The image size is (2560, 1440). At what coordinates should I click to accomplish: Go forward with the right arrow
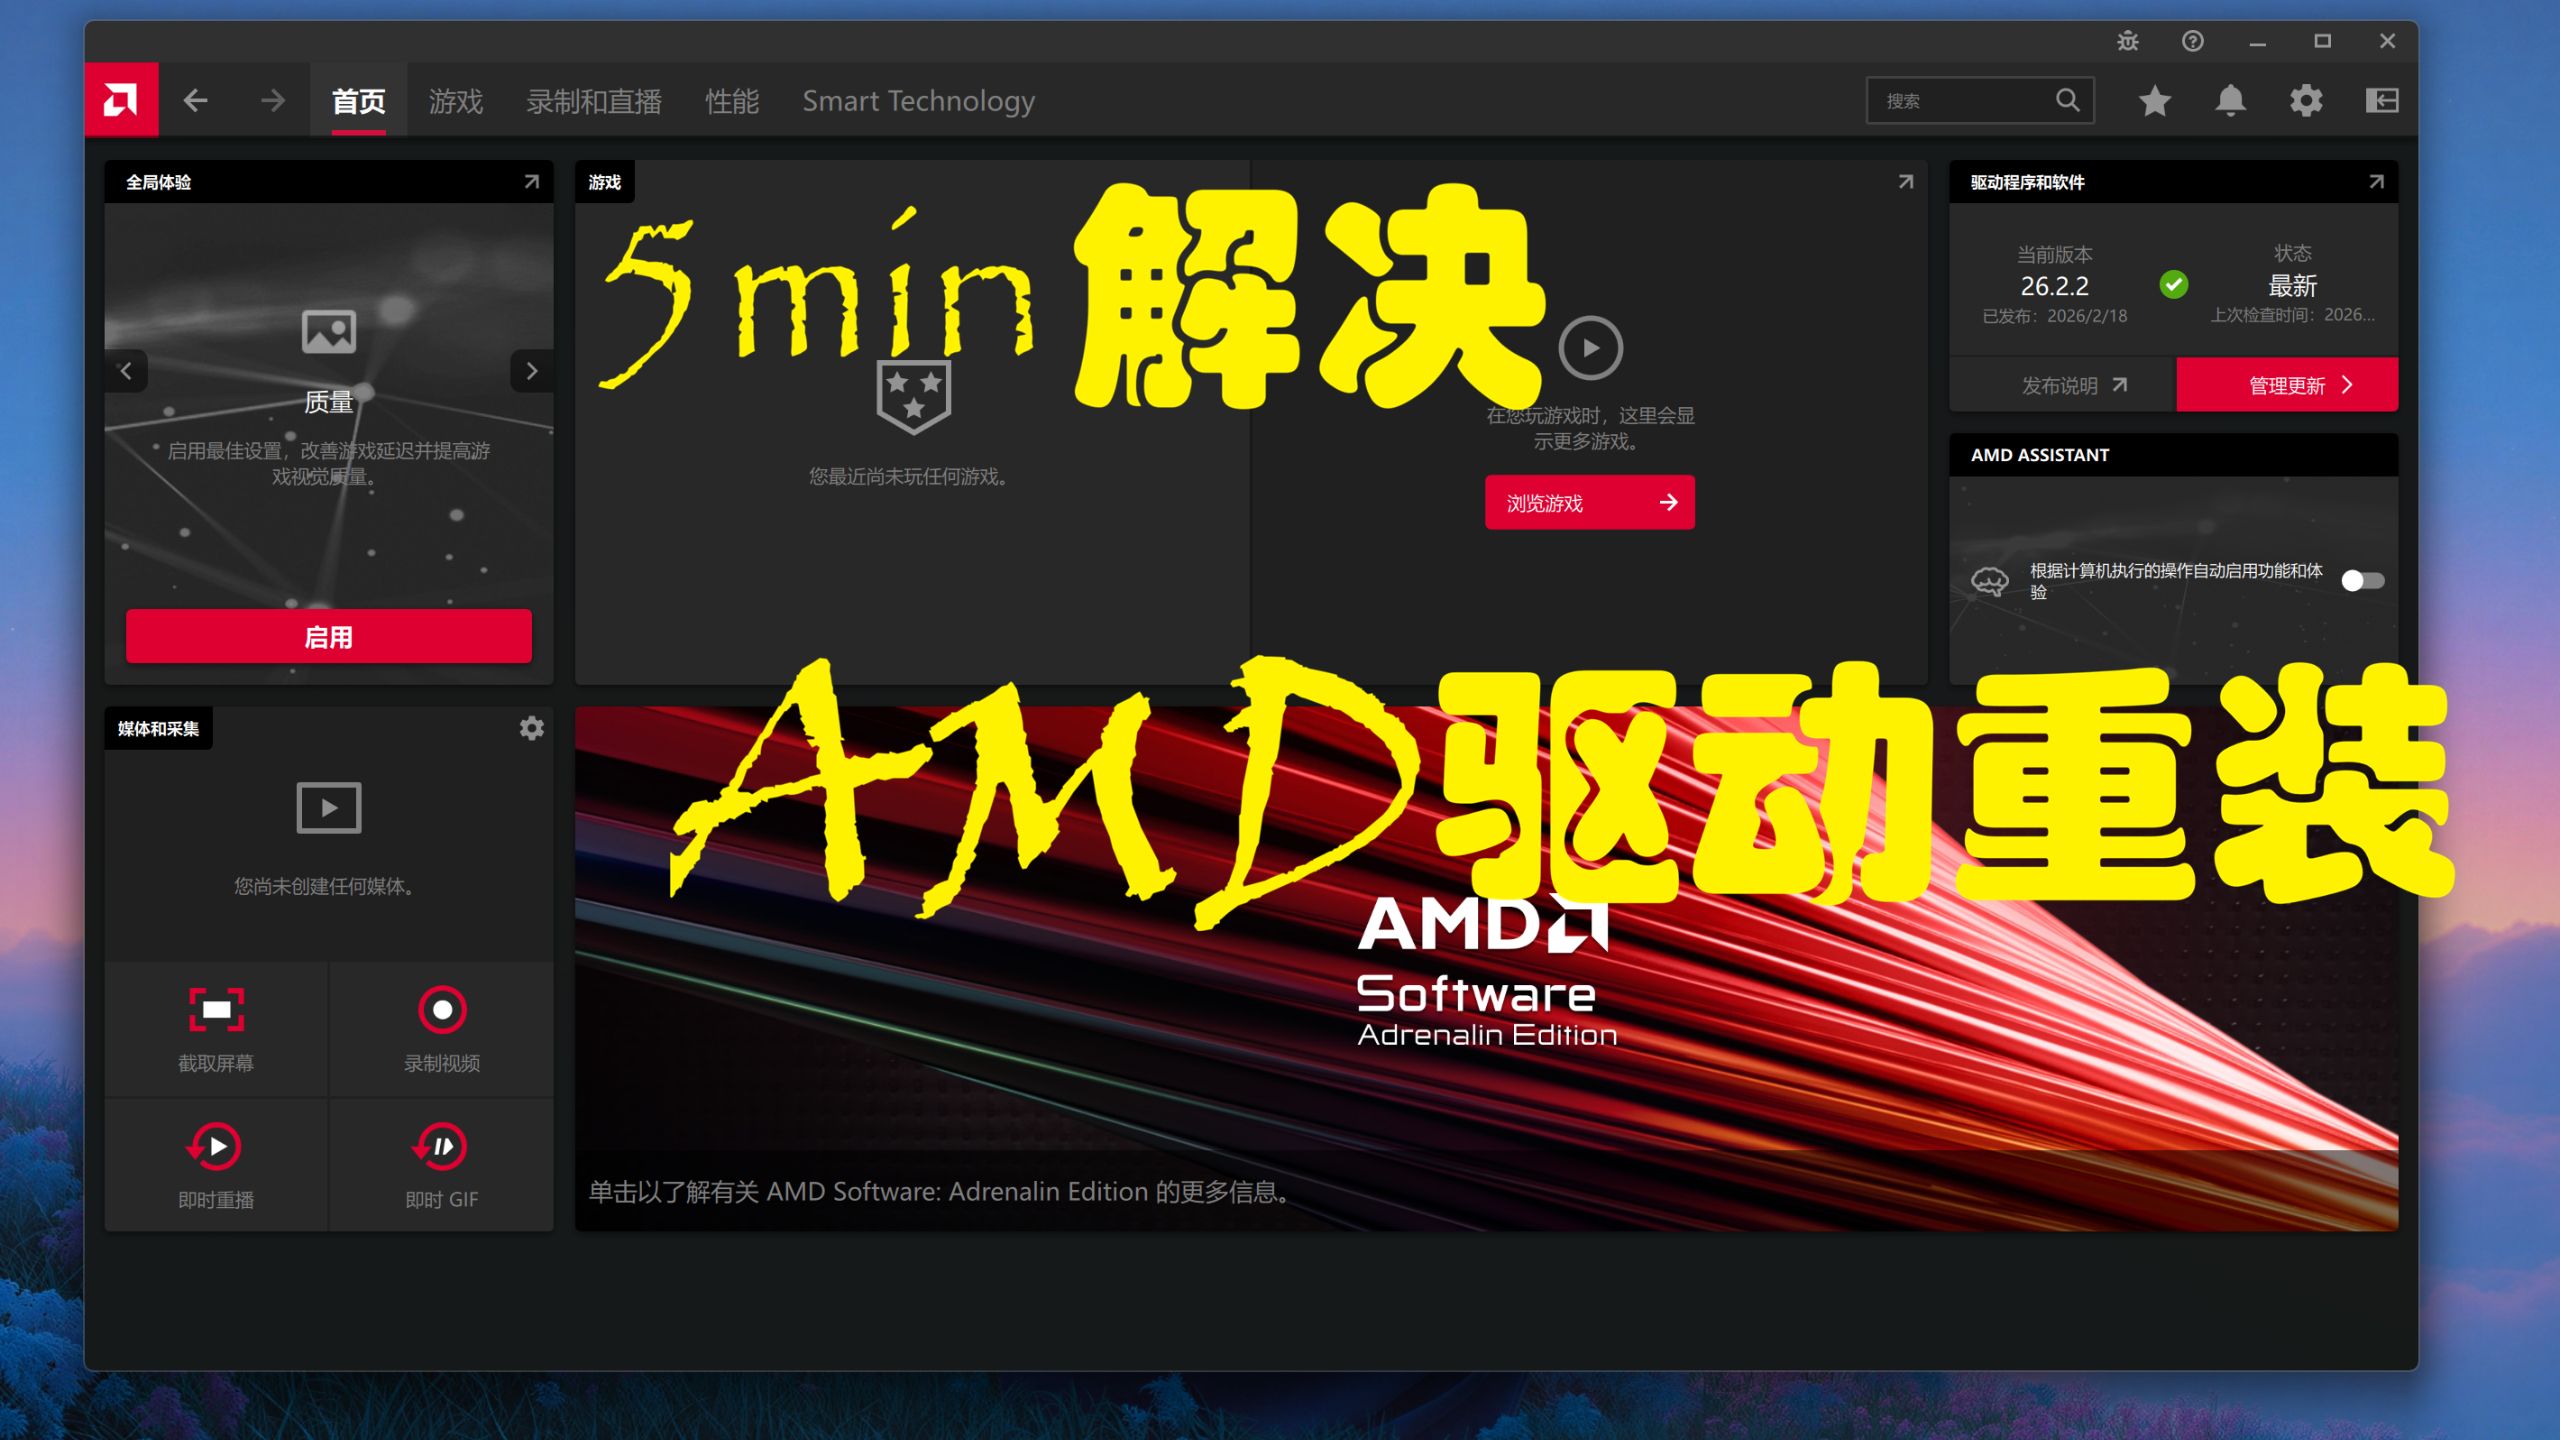[272, 100]
